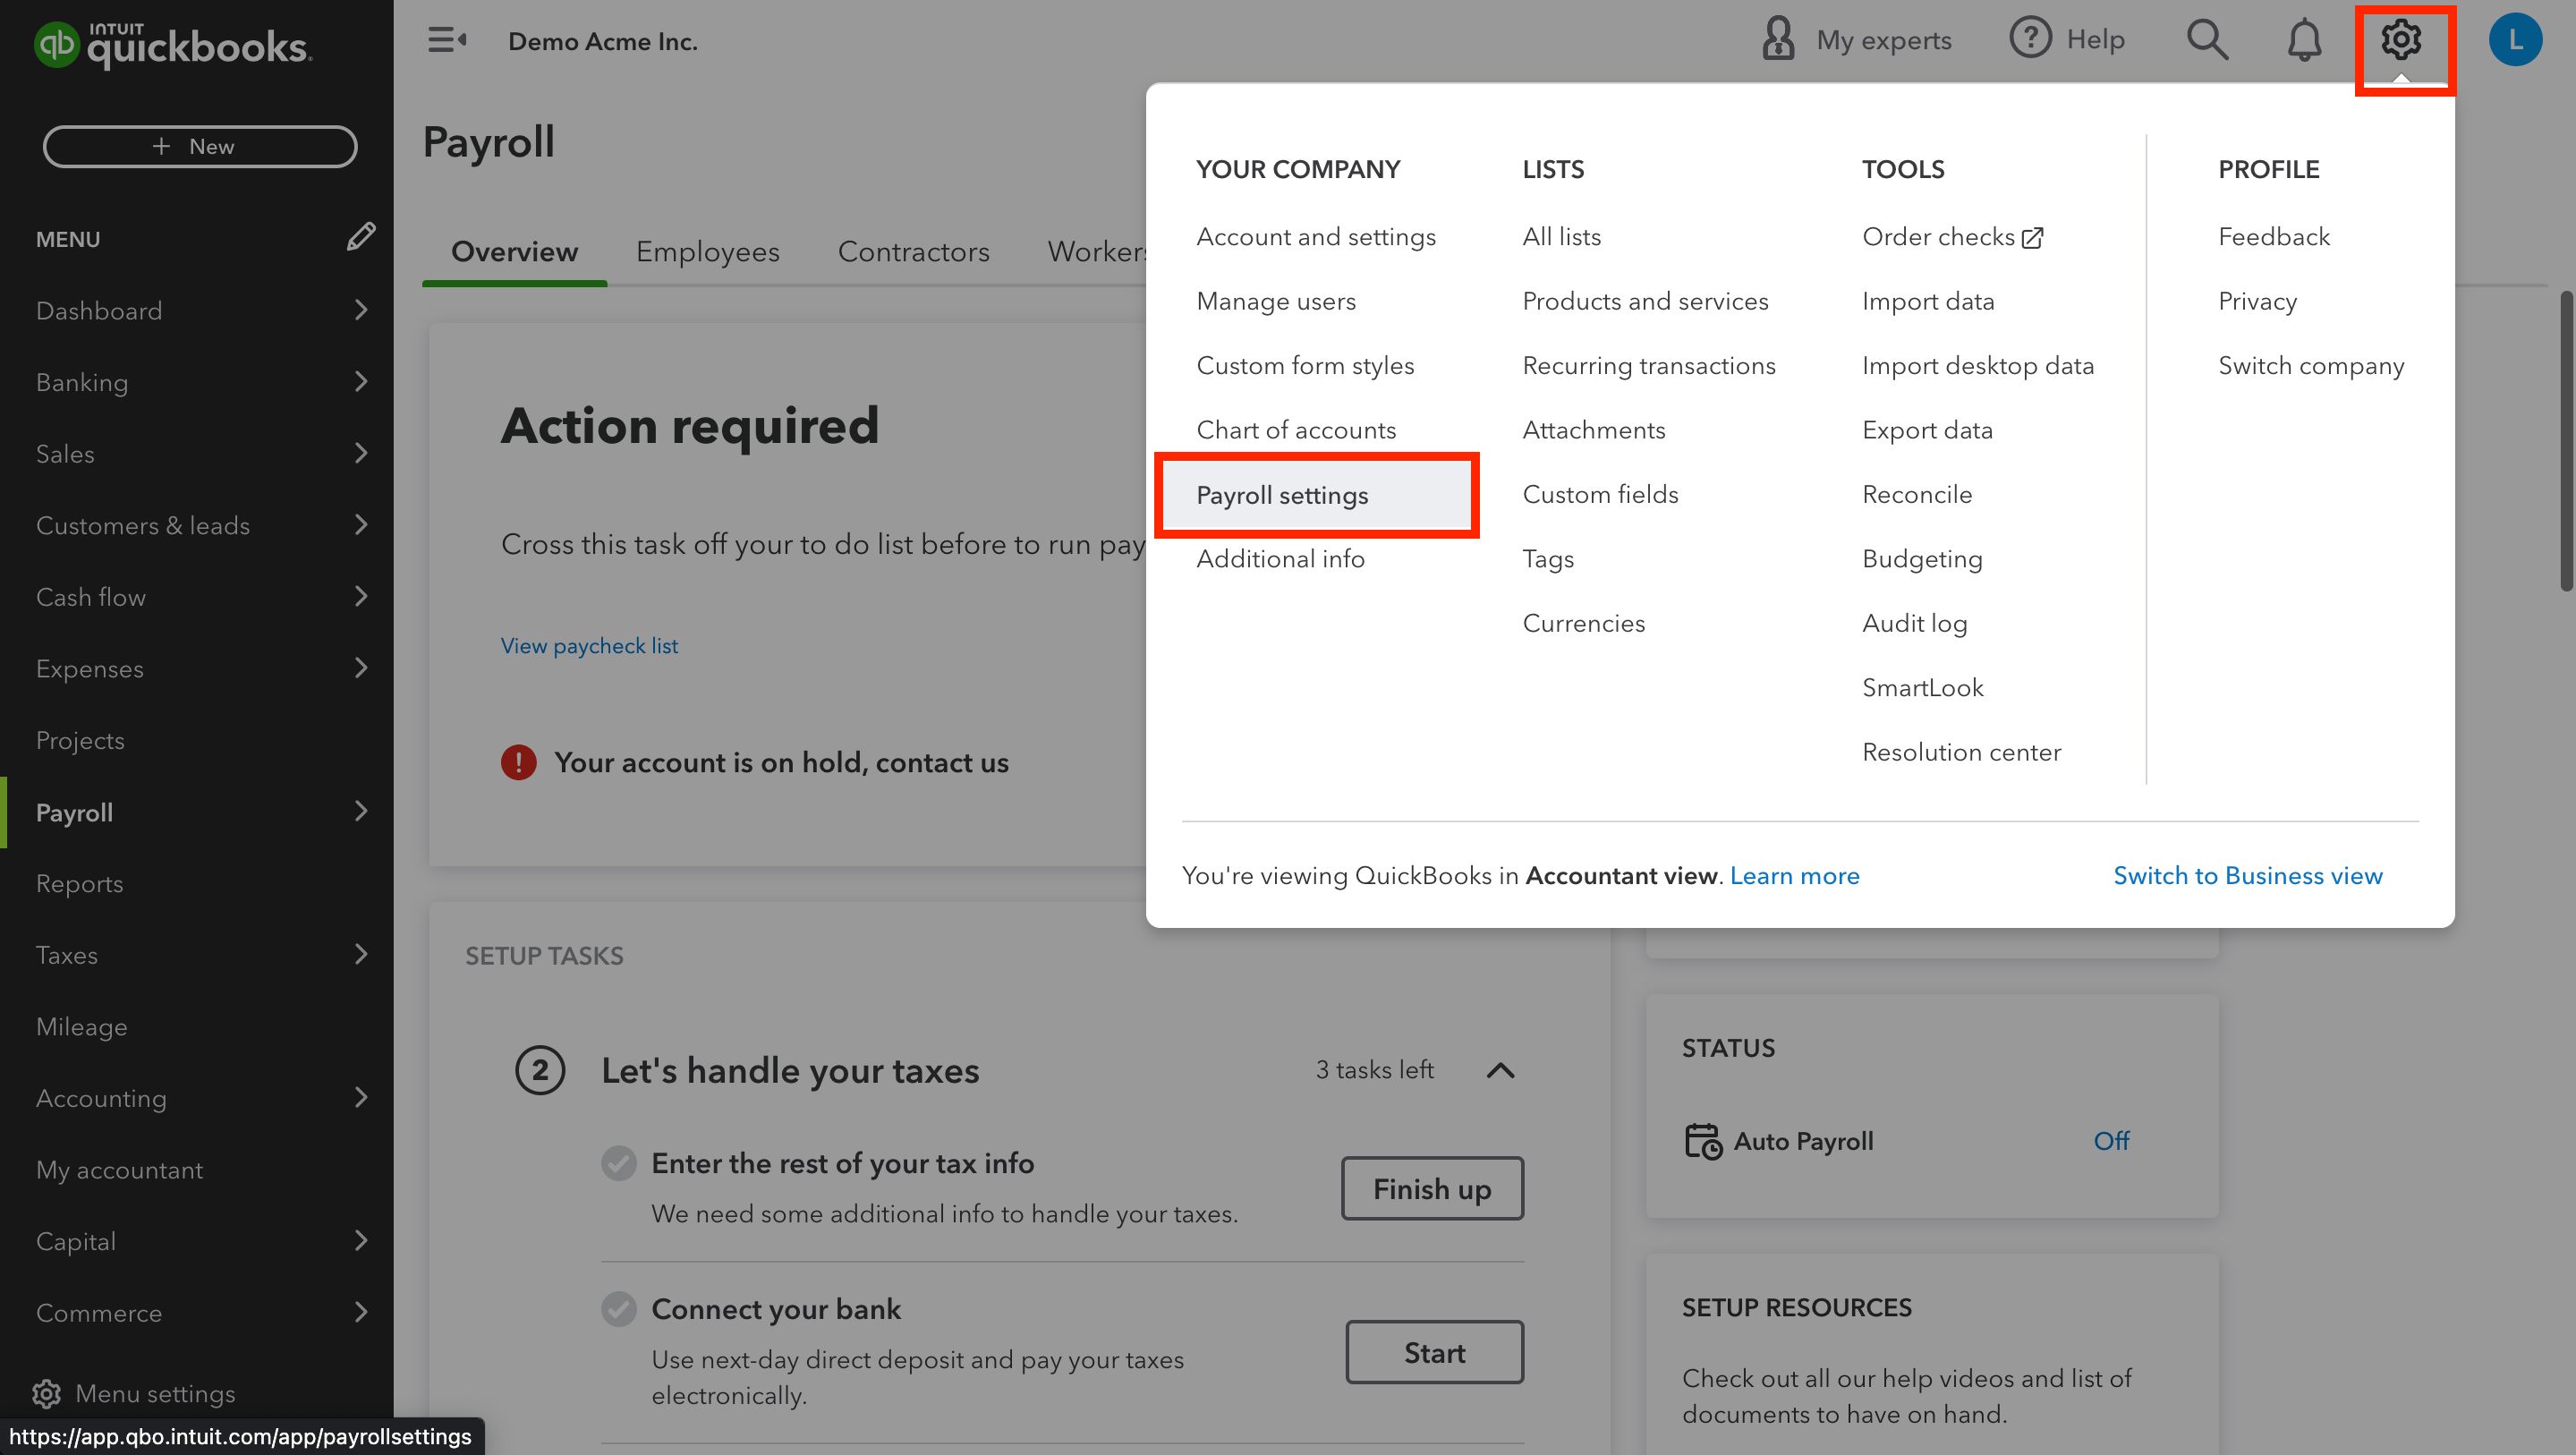Expand the Taxes chevron
2576x1455 pixels.
361,955
